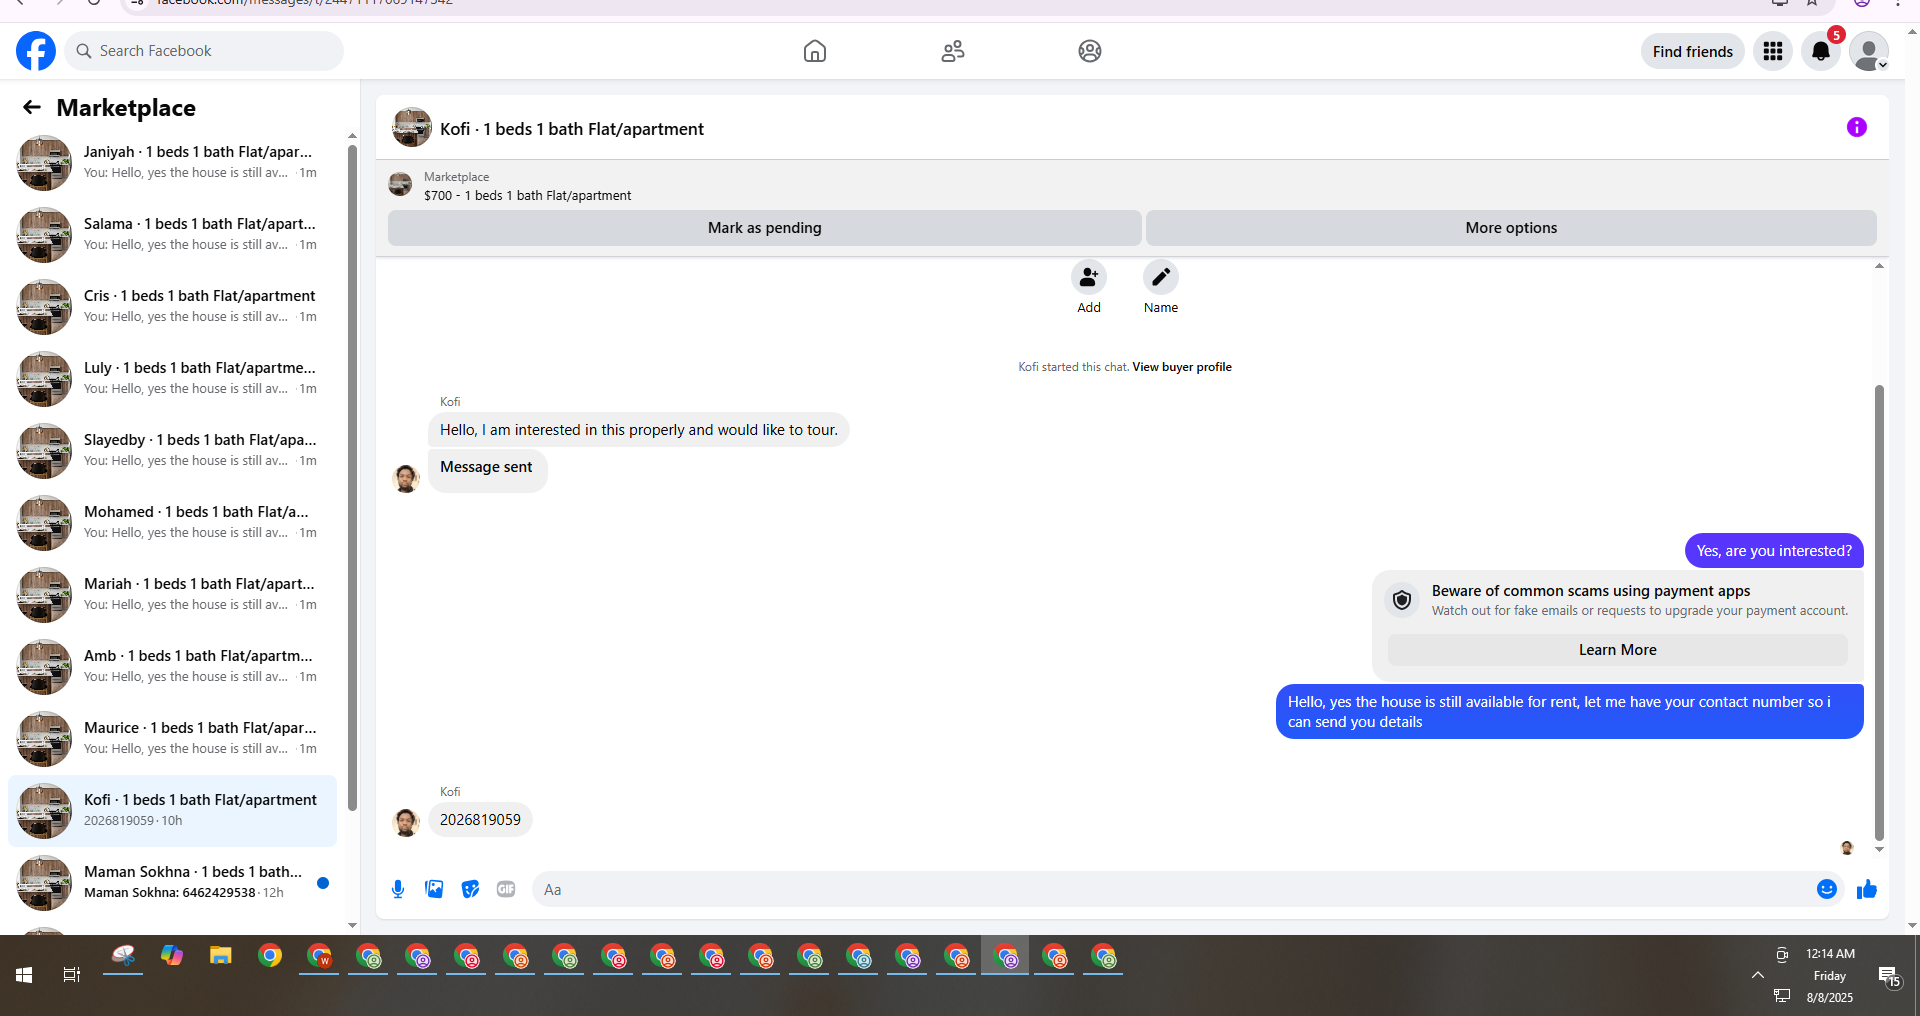Open the Friends icon in top navigation
This screenshot has width=1920, height=1016.
click(x=953, y=51)
